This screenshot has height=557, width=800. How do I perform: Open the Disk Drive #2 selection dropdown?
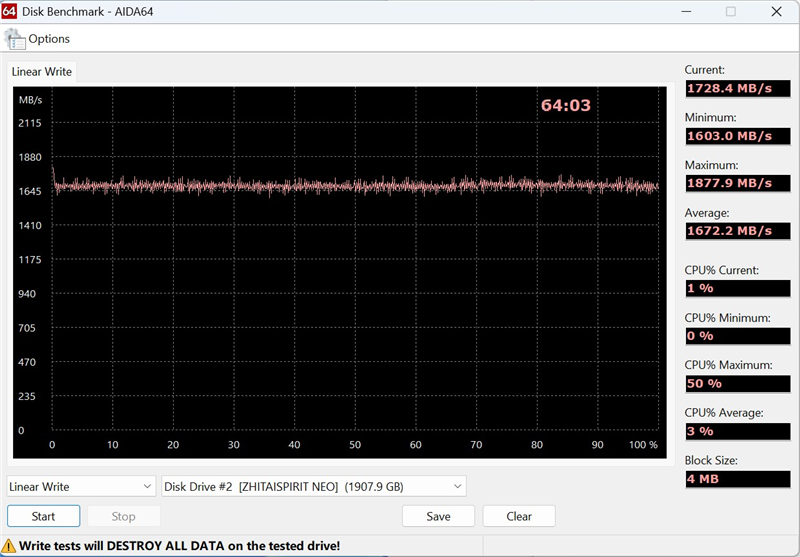(314, 487)
